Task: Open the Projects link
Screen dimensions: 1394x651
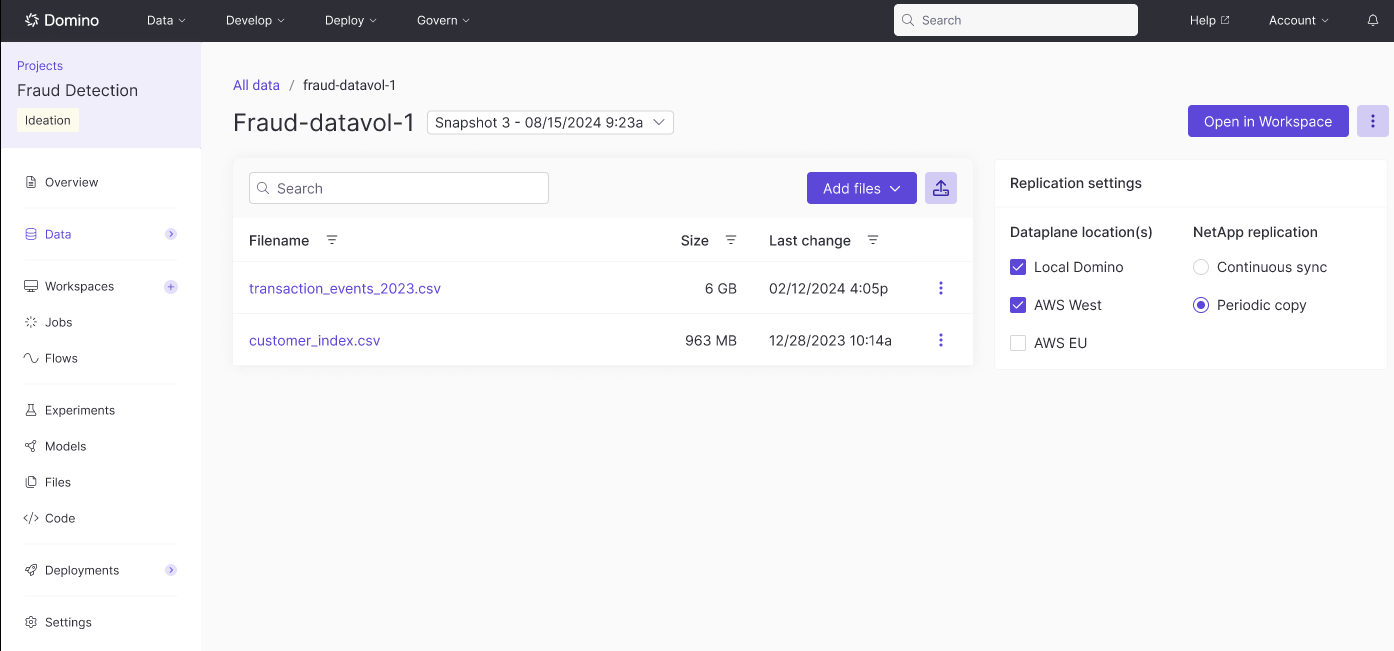Action: point(40,66)
